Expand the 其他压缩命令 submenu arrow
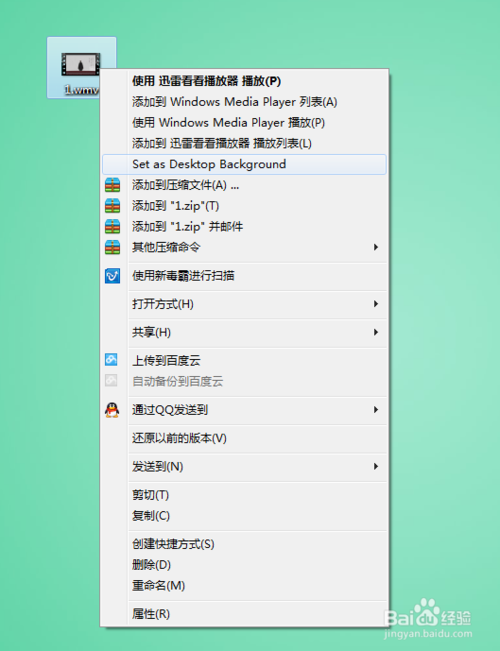Screen dimensions: 500x651 (x=375, y=247)
